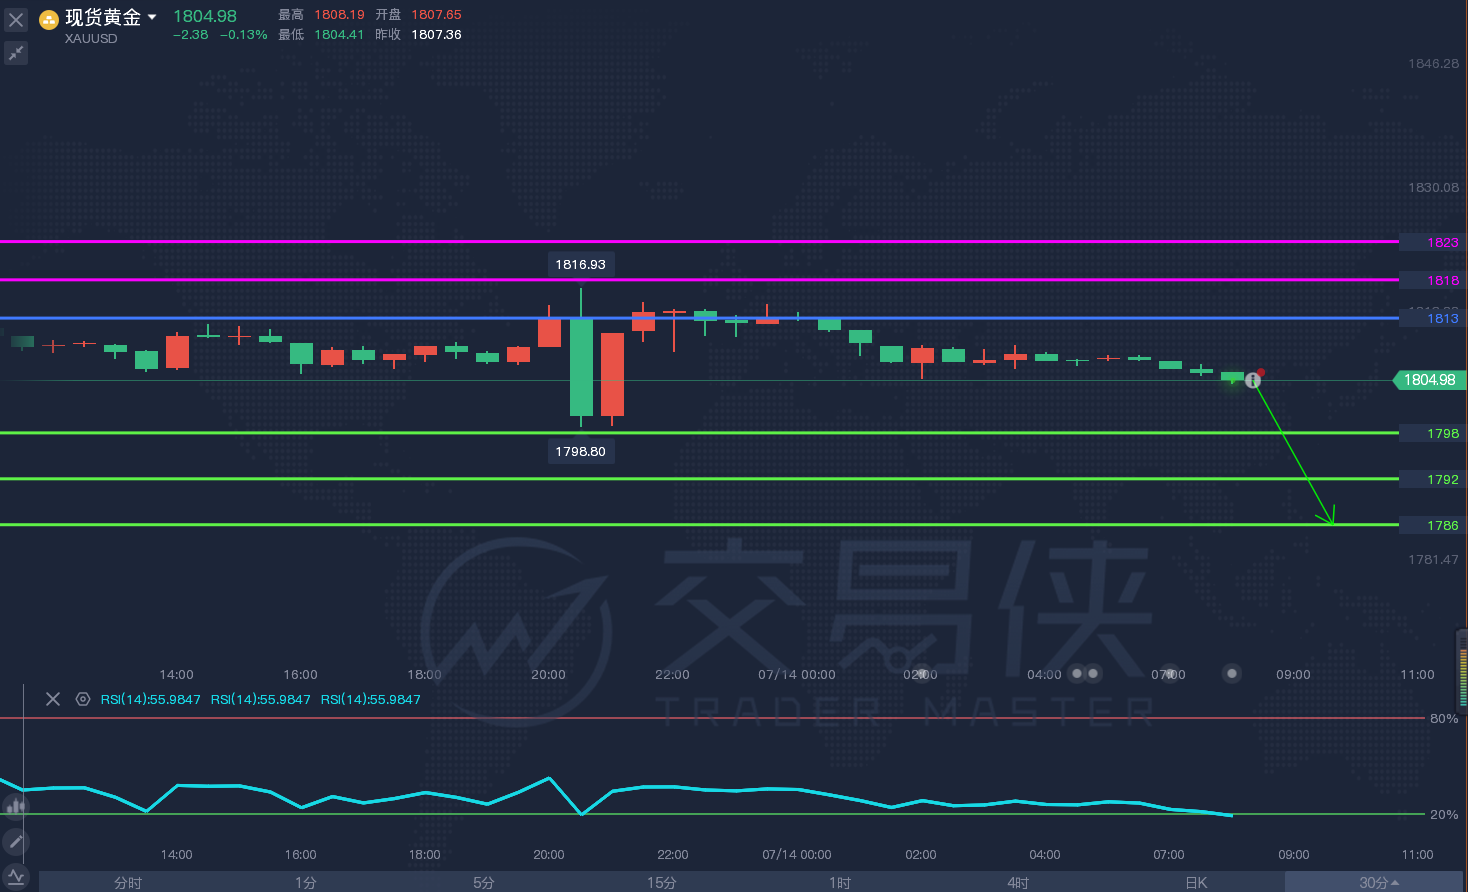The height and width of the screenshot is (892, 1468).
Task: Expand the 30分 timeframe dropdown
Action: click(x=1377, y=882)
